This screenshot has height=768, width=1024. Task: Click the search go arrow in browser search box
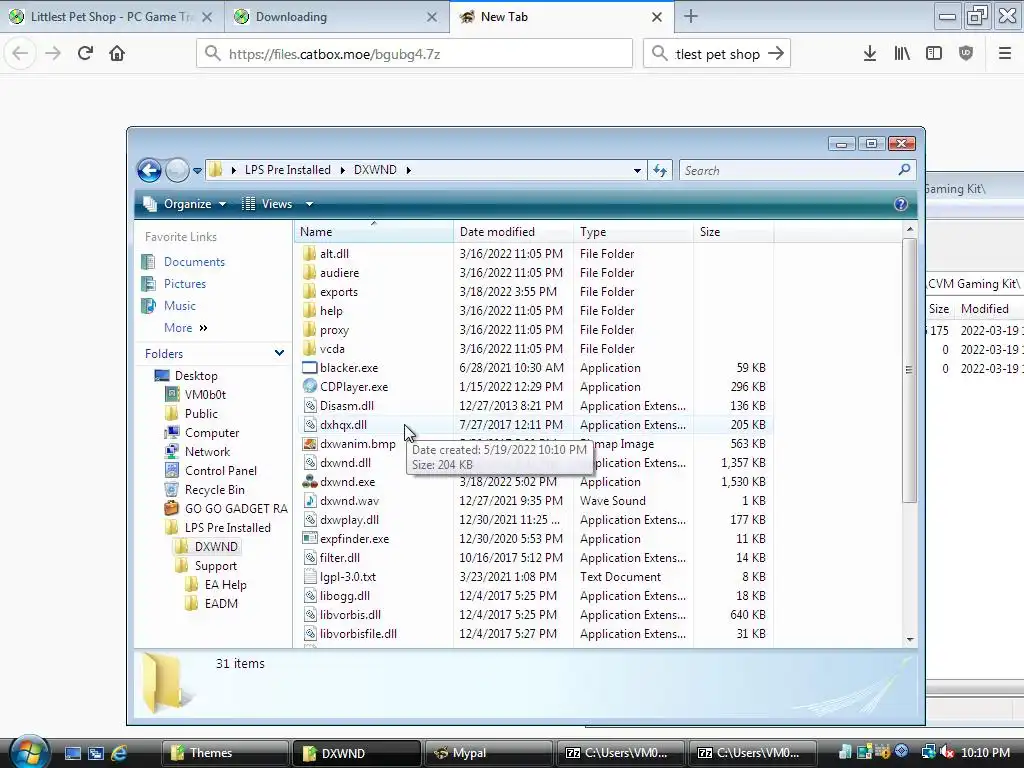pyautogui.click(x=776, y=54)
